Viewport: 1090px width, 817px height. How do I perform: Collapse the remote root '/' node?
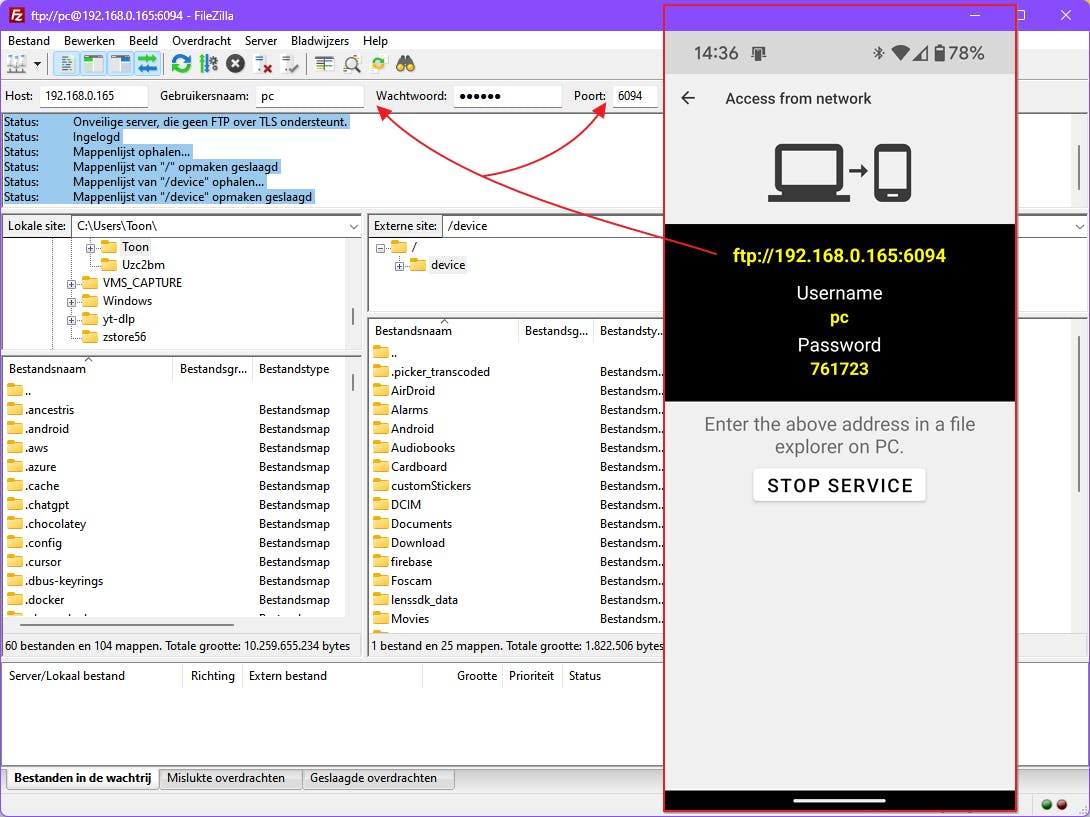pyautogui.click(x=380, y=248)
